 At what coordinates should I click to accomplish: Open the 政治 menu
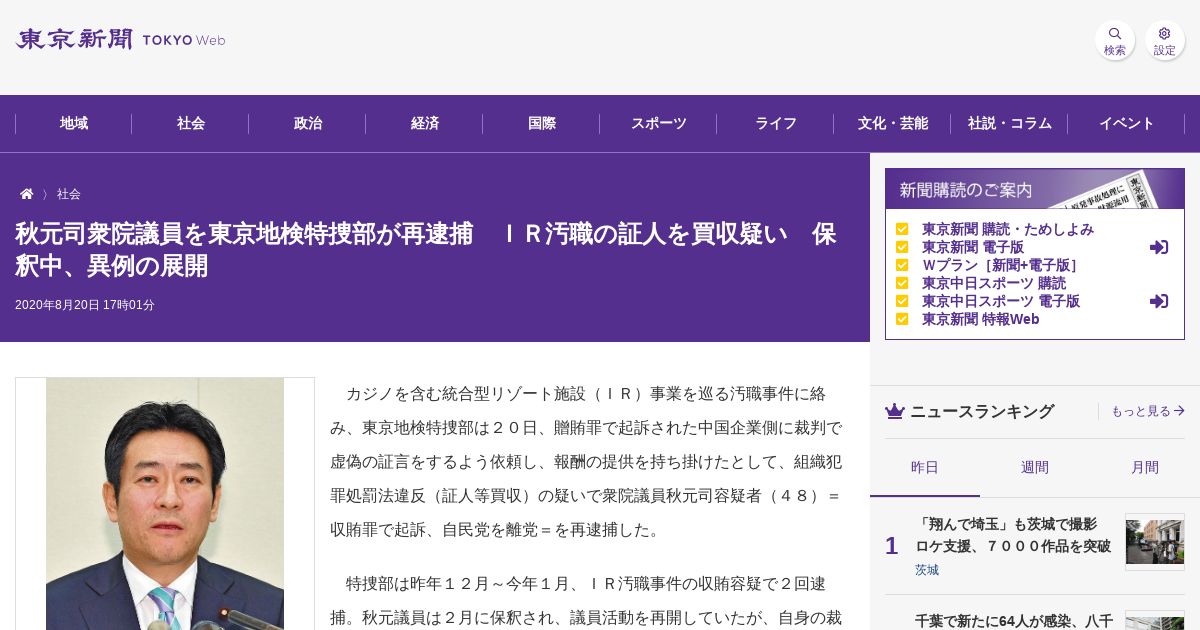point(308,124)
